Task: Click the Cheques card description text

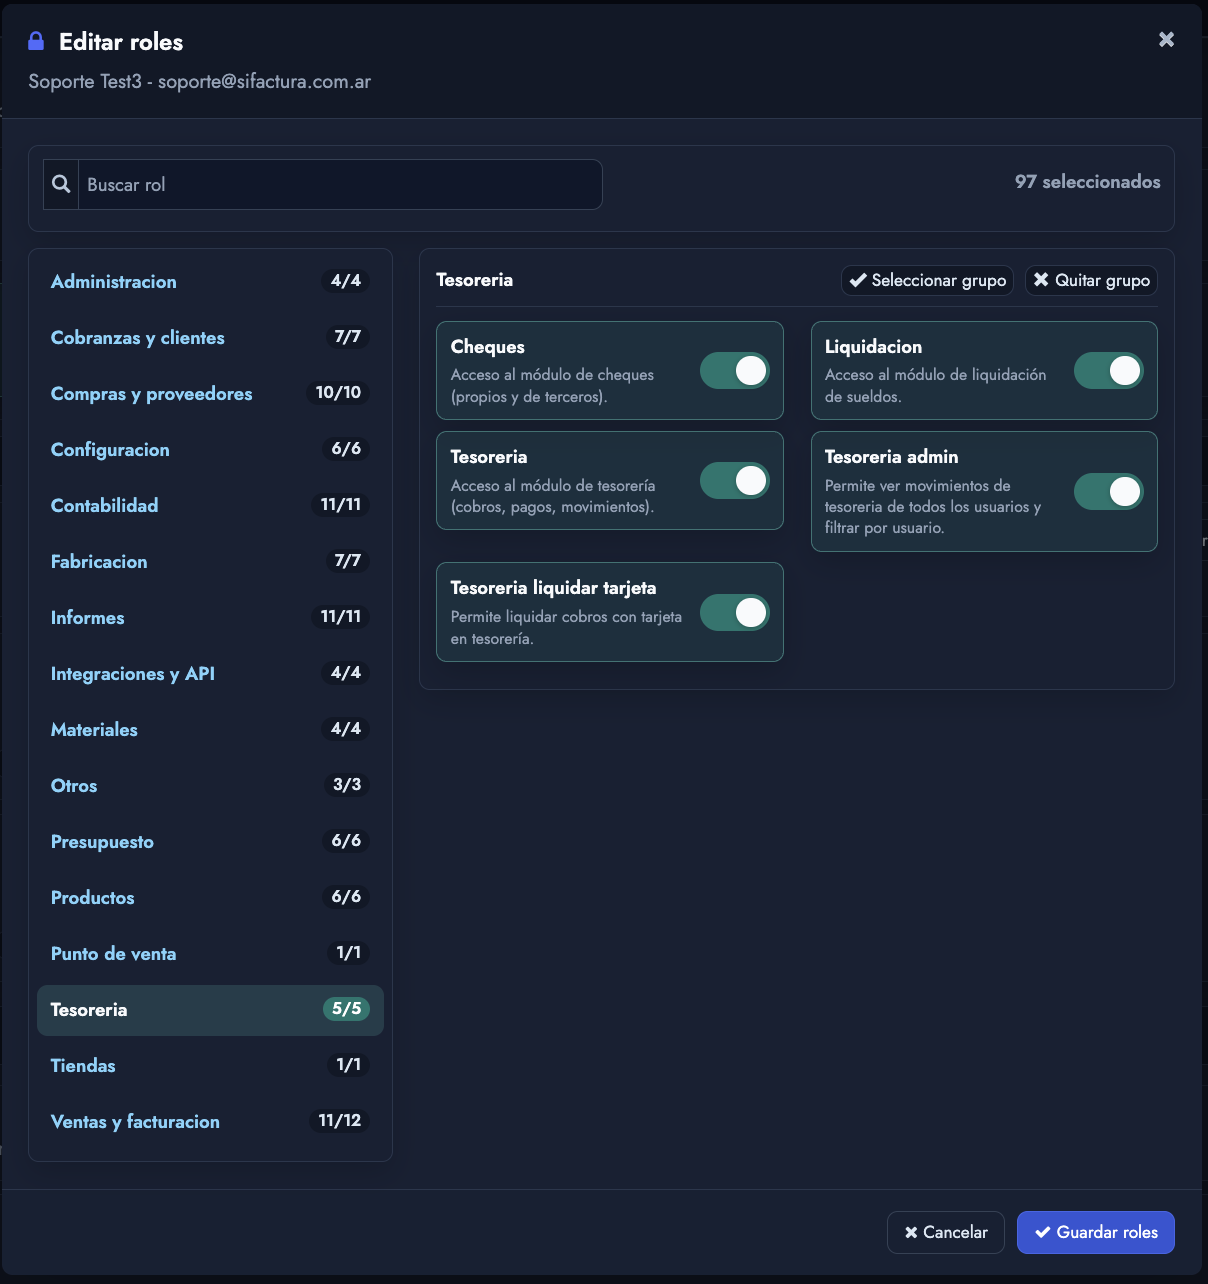Action: tap(552, 386)
